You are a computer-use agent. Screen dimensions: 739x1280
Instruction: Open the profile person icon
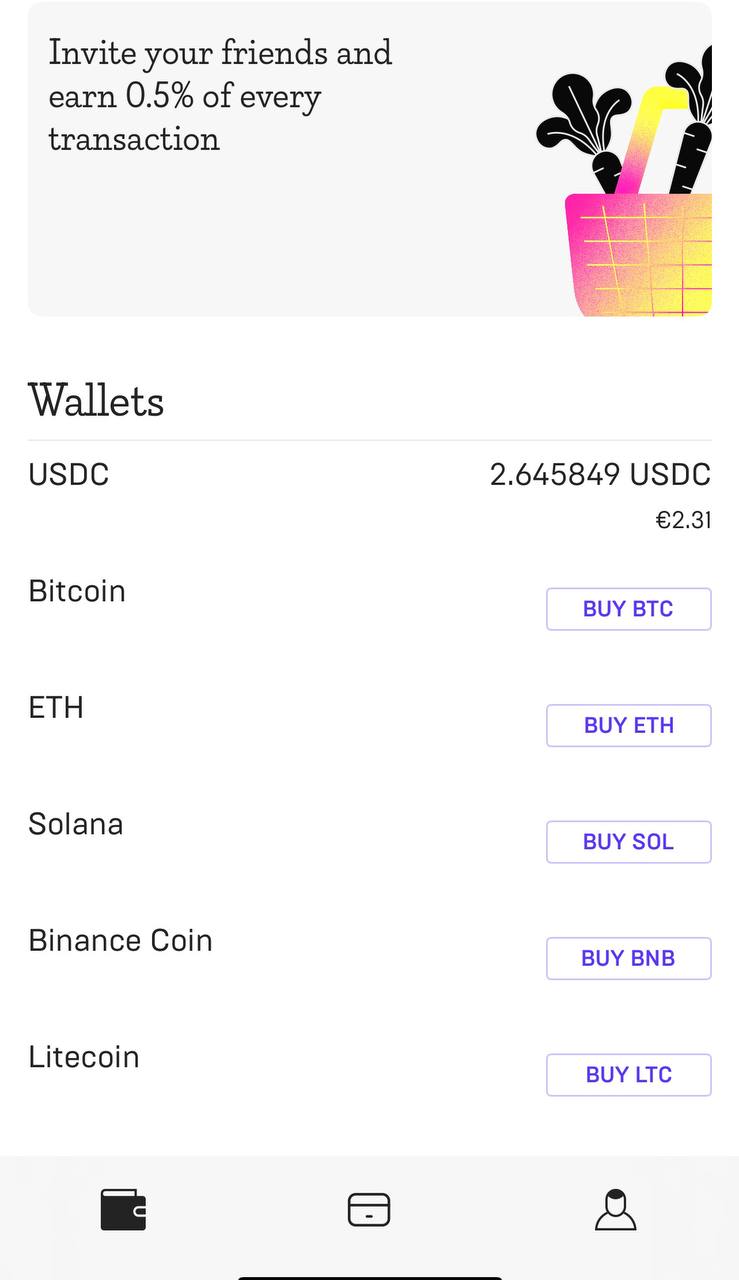coord(615,1210)
